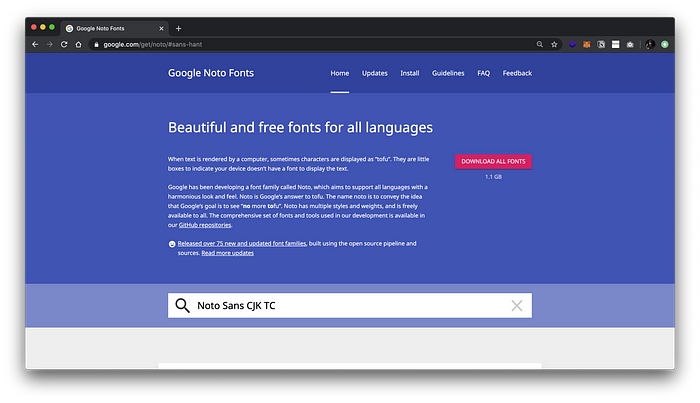Click into the Noto Sans CJK TC search field
This screenshot has width=700, height=403.
(x=350, y=306)
